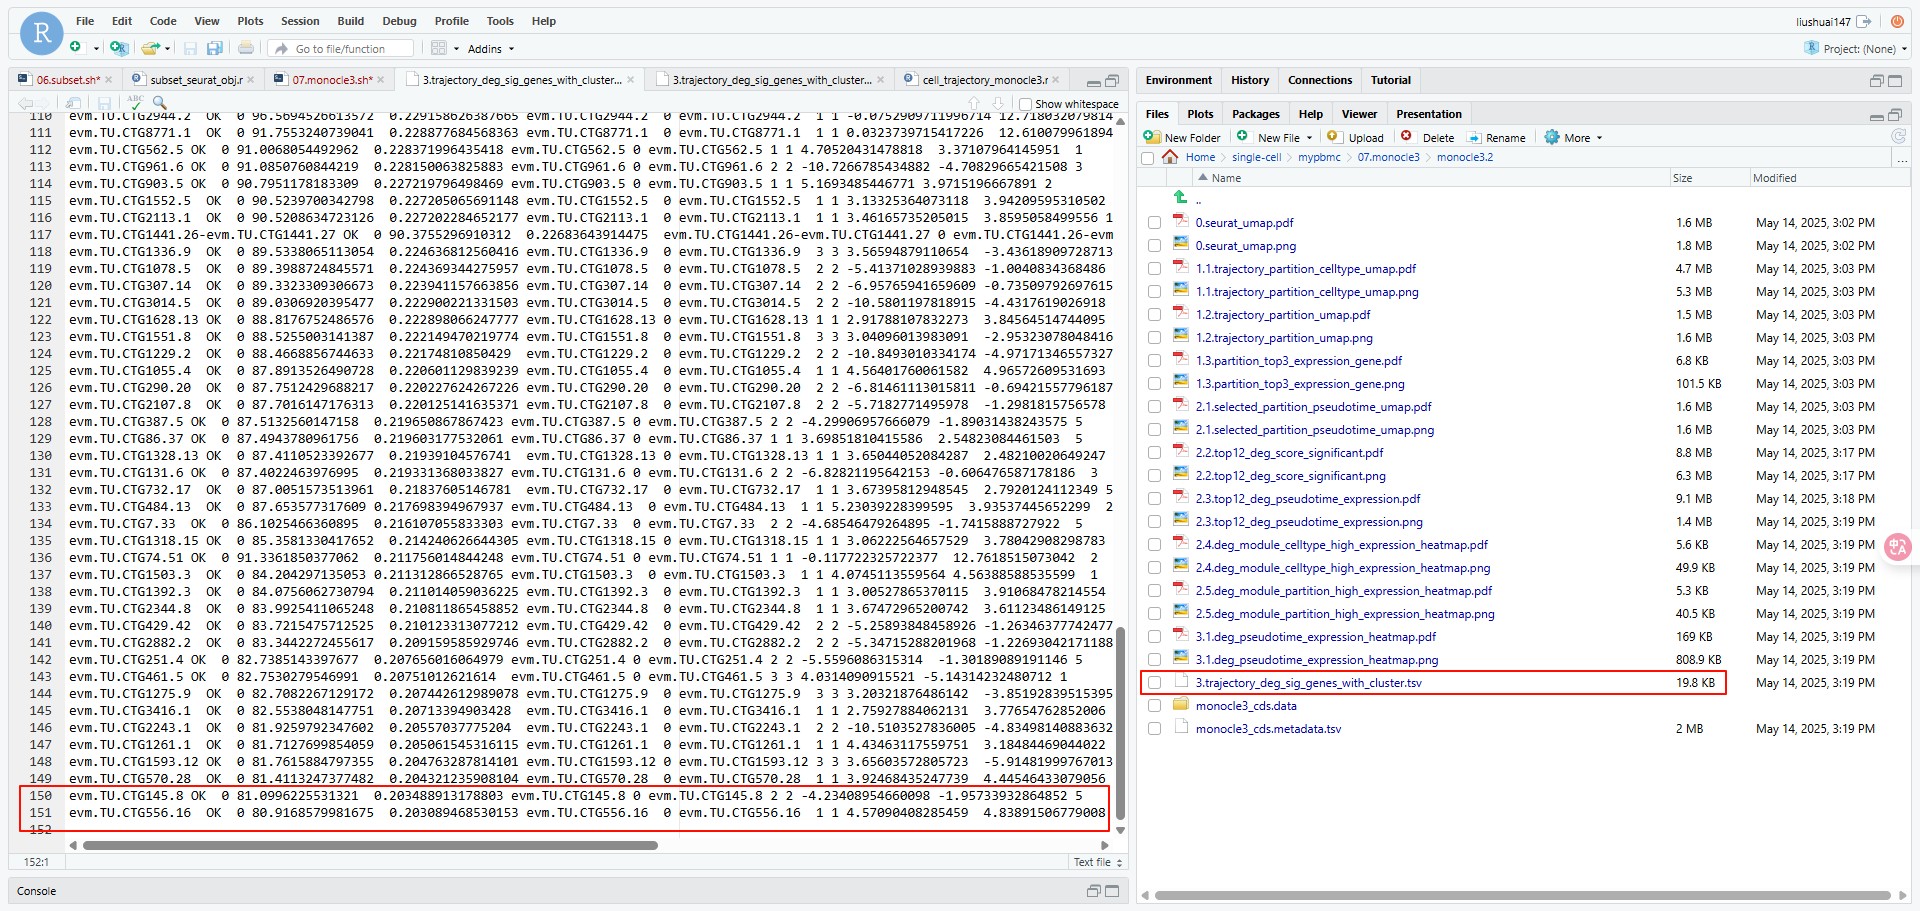Switch to the Packages tab
The height and width of the screenshot is (911, 1920).
1255,114
